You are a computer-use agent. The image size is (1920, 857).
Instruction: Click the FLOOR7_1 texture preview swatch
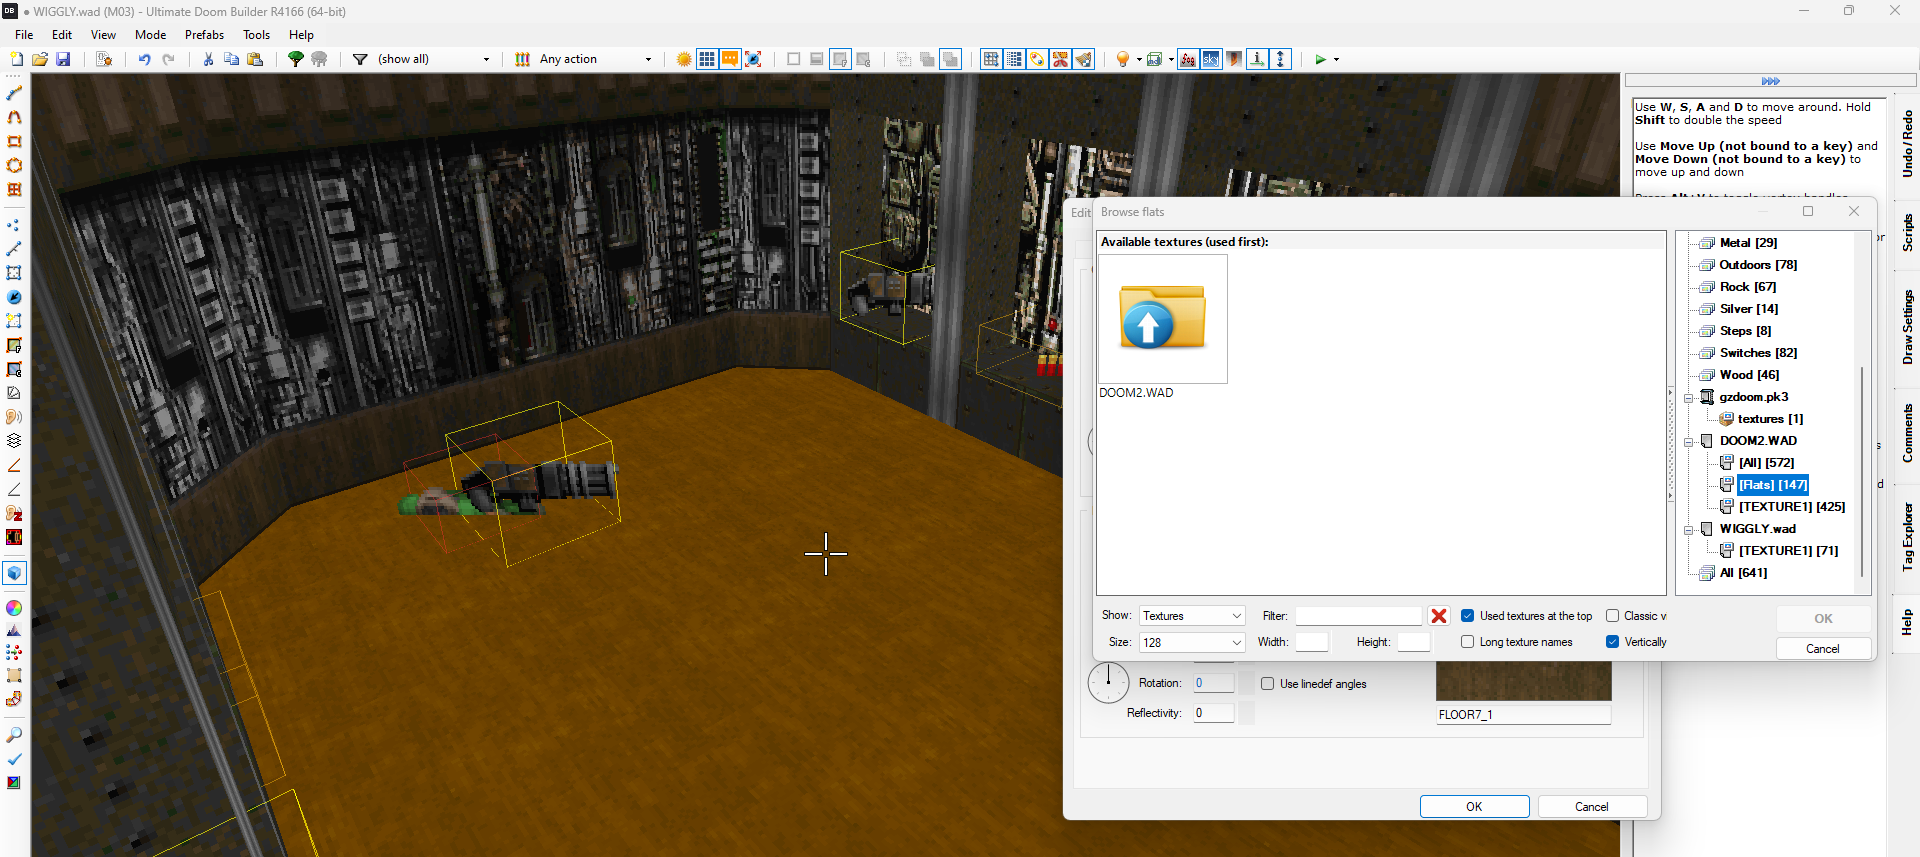point(1523,682)
